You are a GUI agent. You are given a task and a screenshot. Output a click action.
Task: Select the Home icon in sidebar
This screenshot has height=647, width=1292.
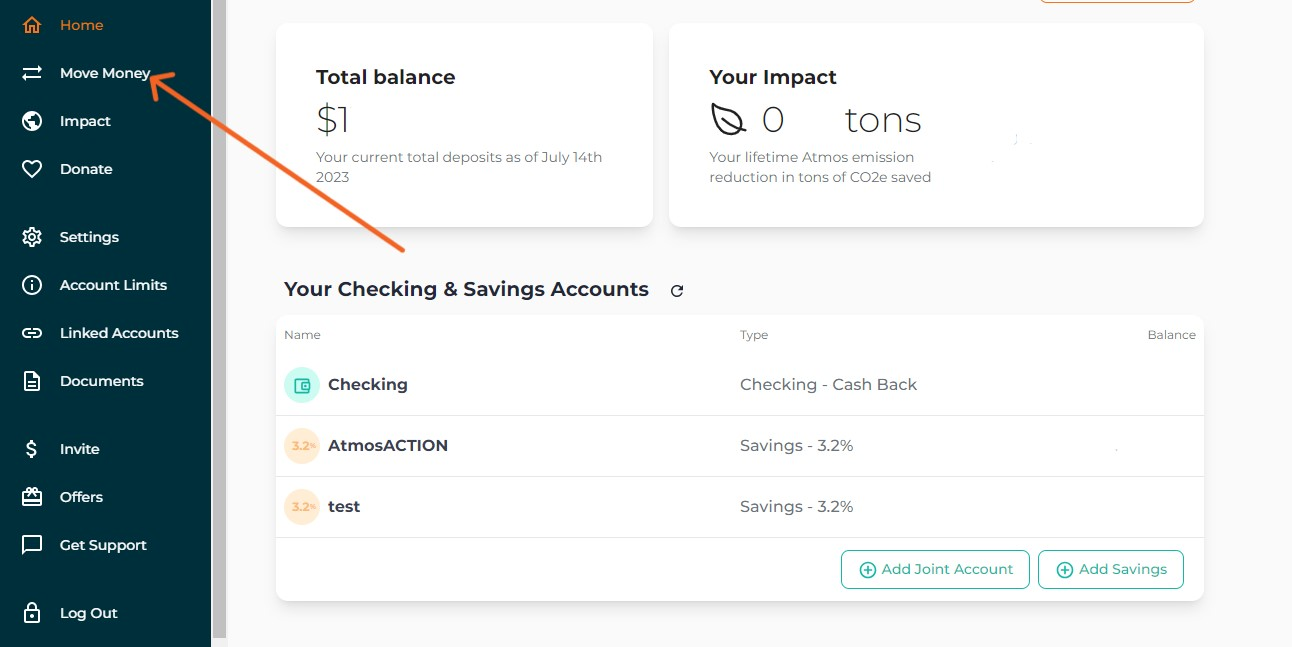(x=31, y=24)
